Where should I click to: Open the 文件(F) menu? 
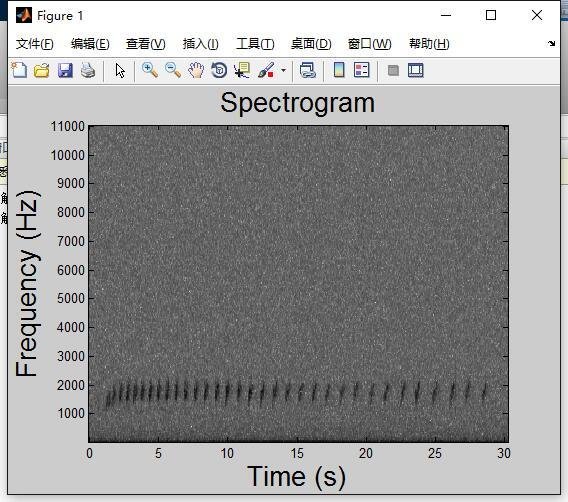click(x=35, y=44)
